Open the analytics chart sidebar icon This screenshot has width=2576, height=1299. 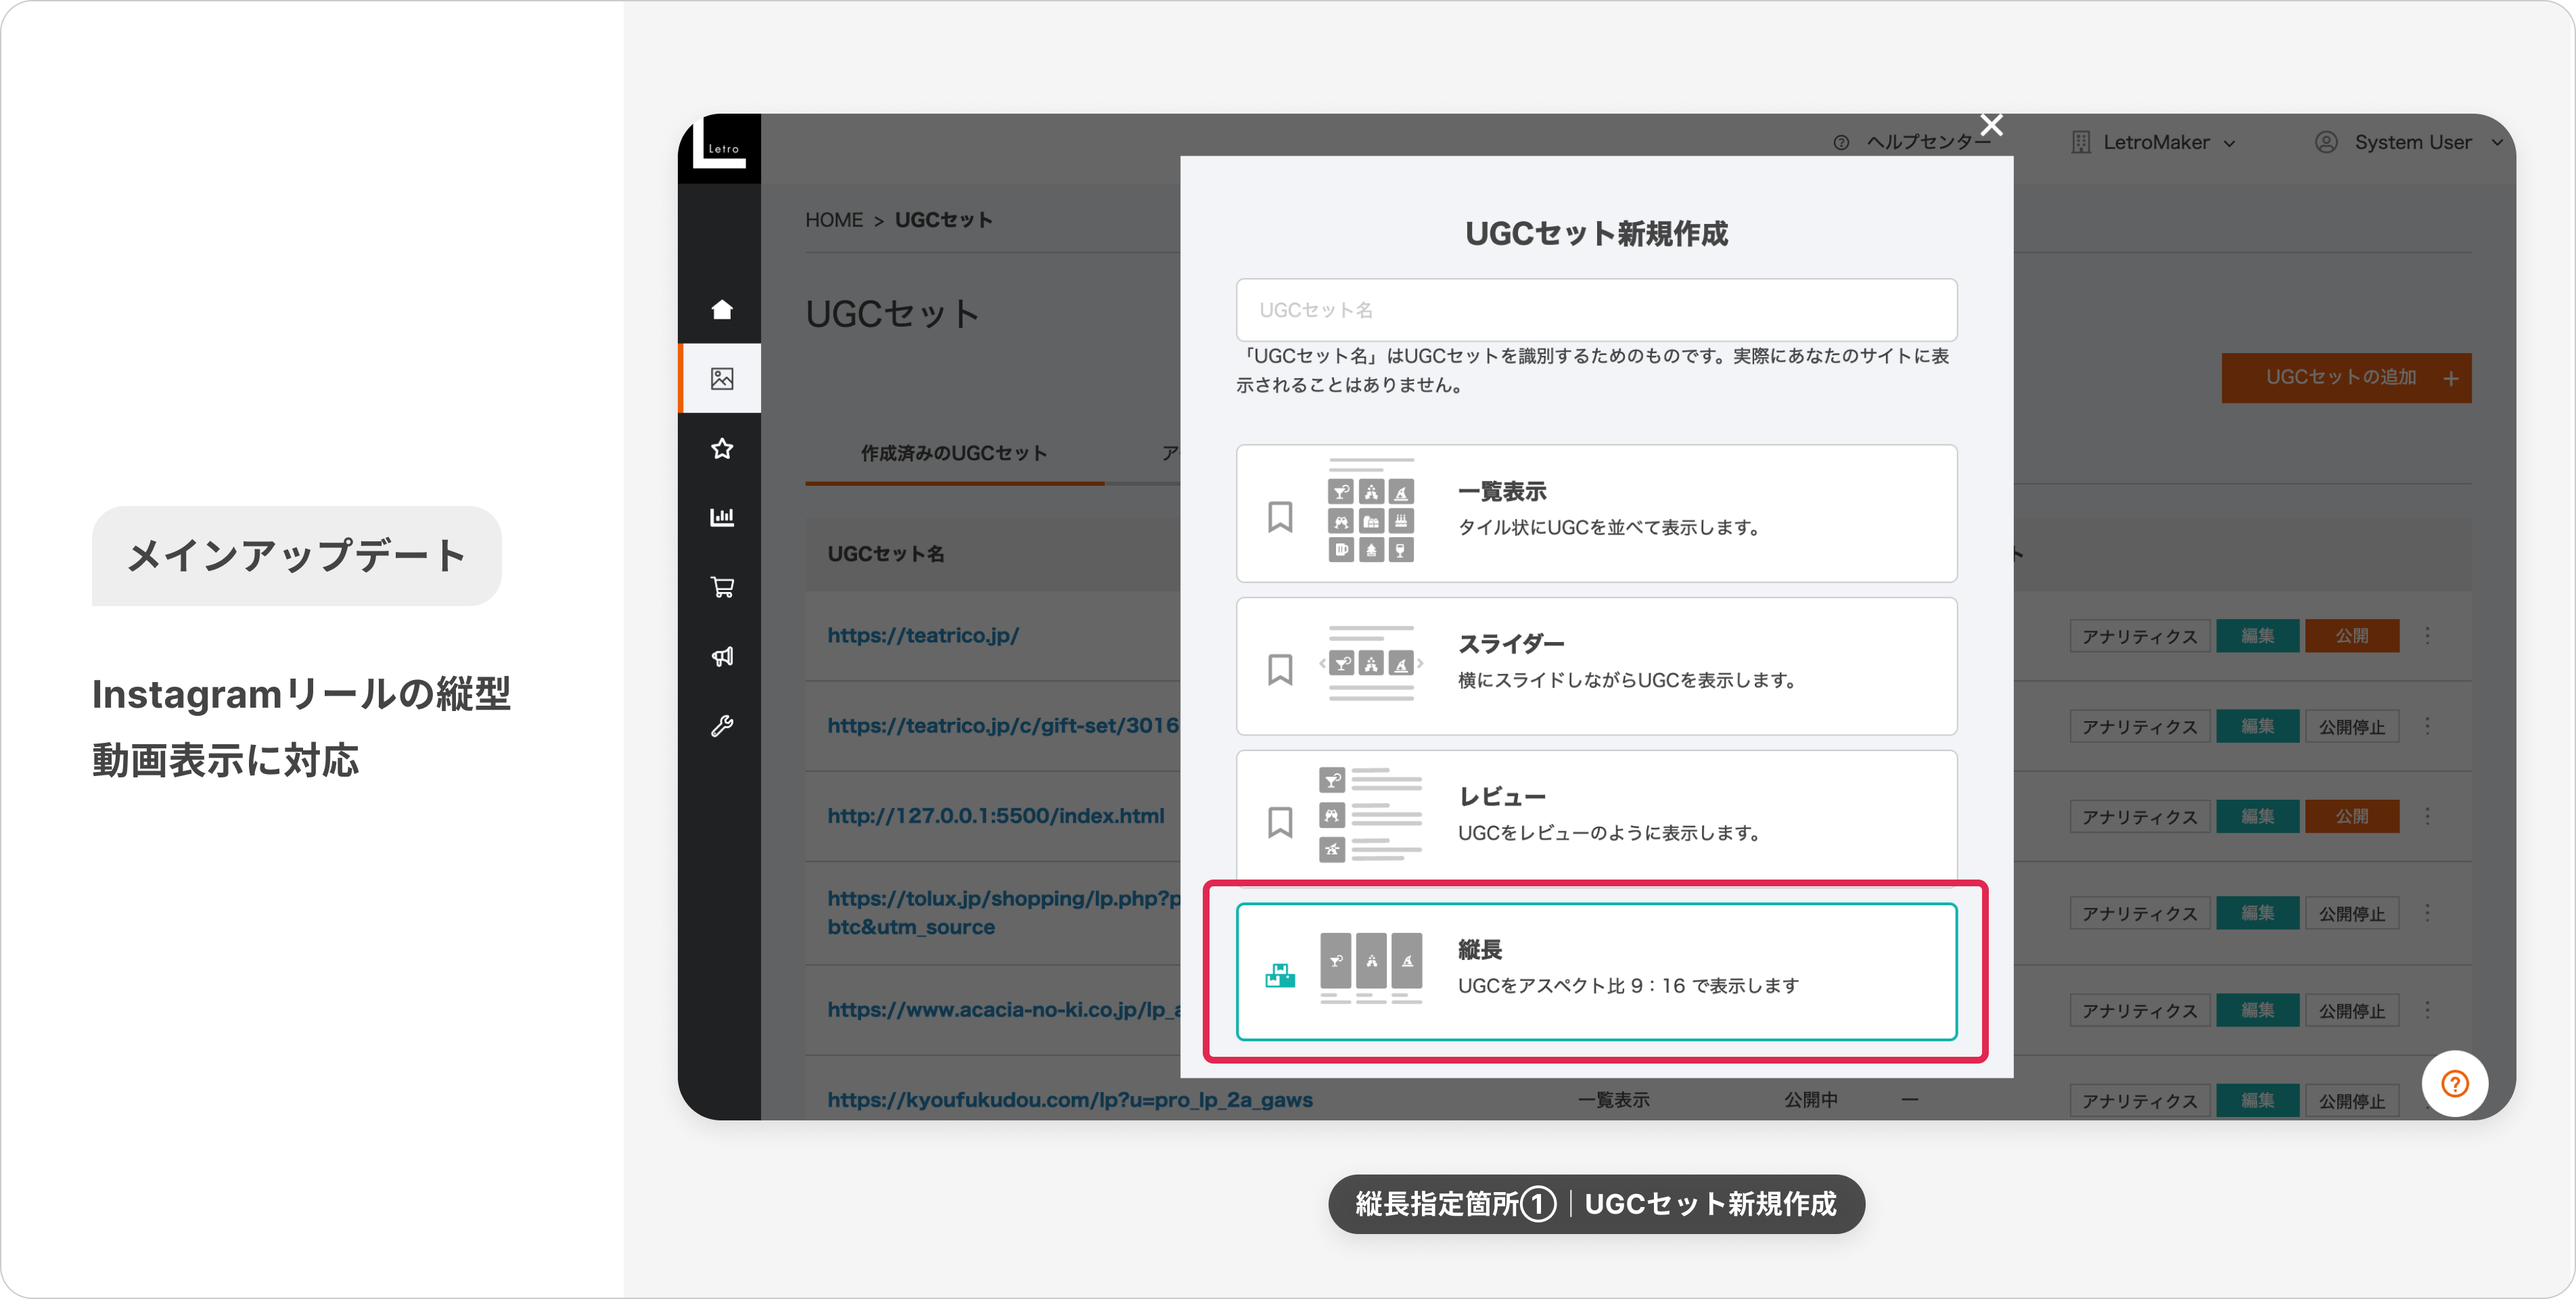[721, 517]
